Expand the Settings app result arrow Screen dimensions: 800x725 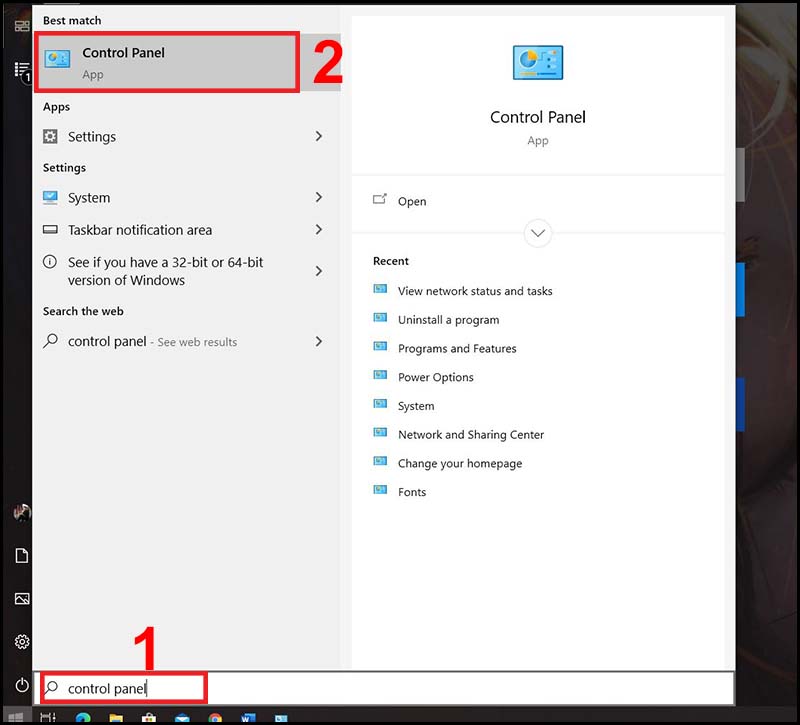[318, 136]
